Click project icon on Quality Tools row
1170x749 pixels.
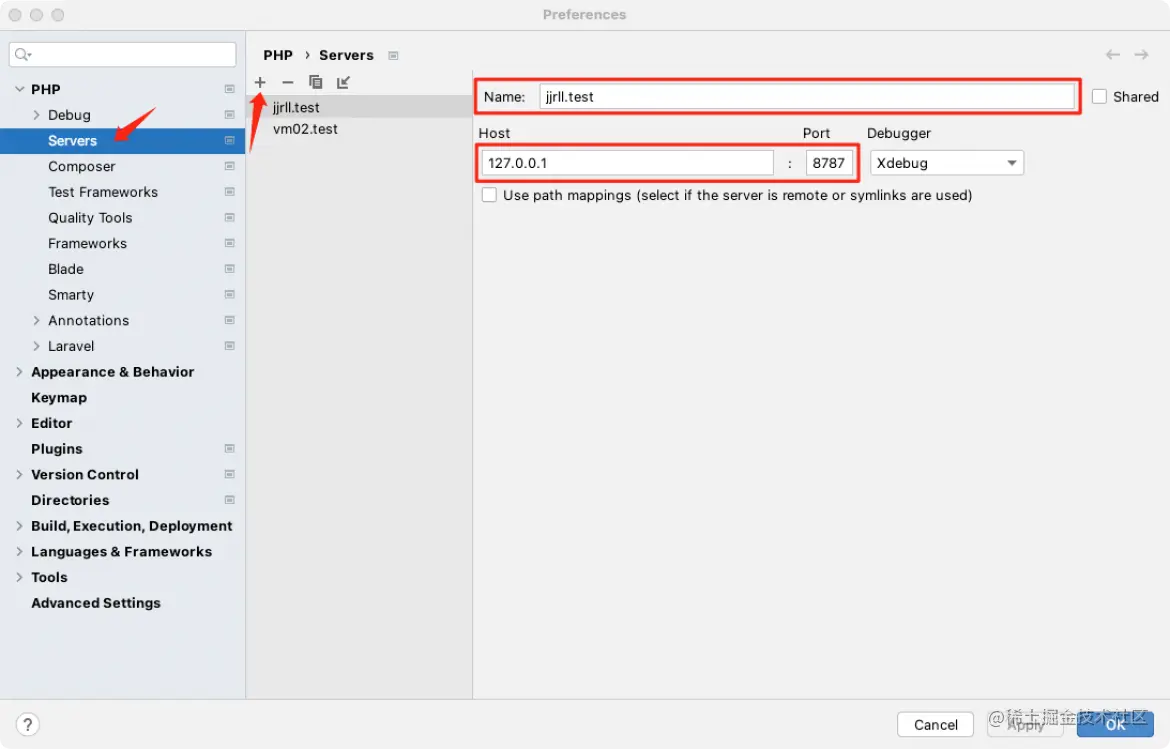pos(229,217)
